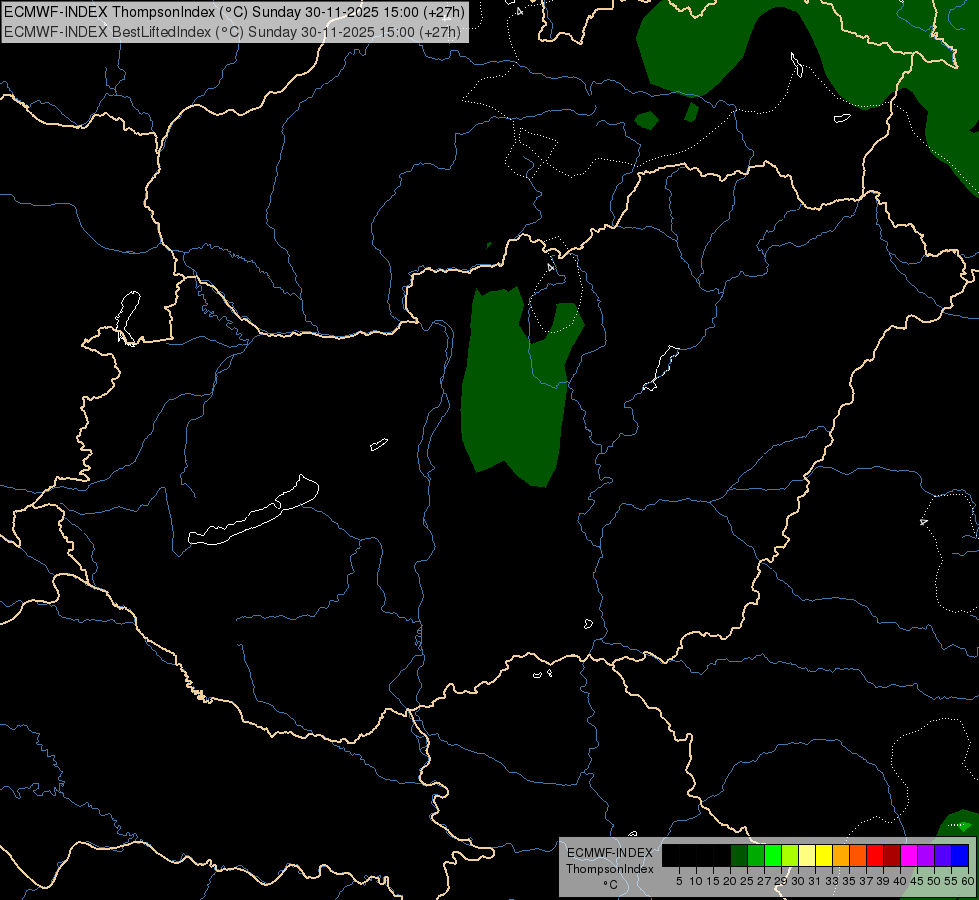Screen dimensions: 979x900
Task: Click the °C unit text in the legend
Action: 611,884
